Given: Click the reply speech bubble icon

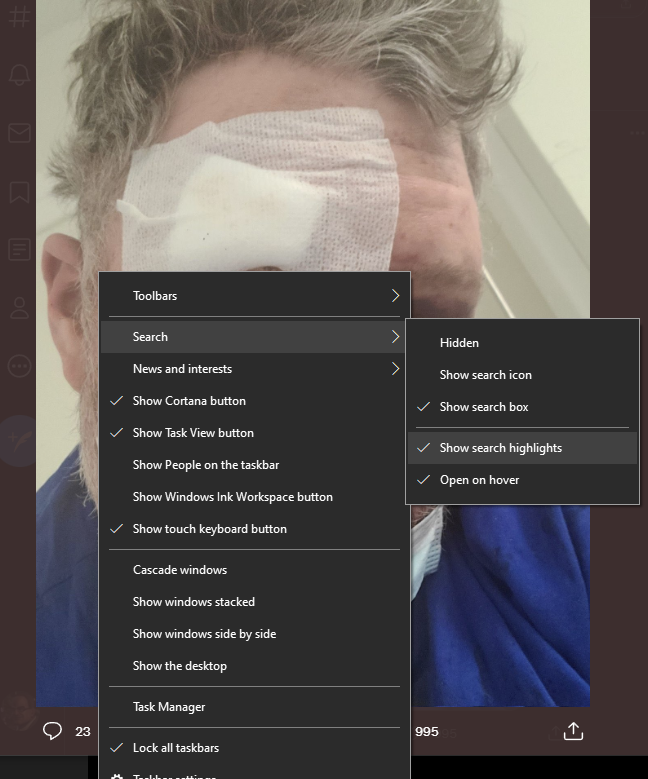Looking at the screenshot, I should [x=52, y=731].
